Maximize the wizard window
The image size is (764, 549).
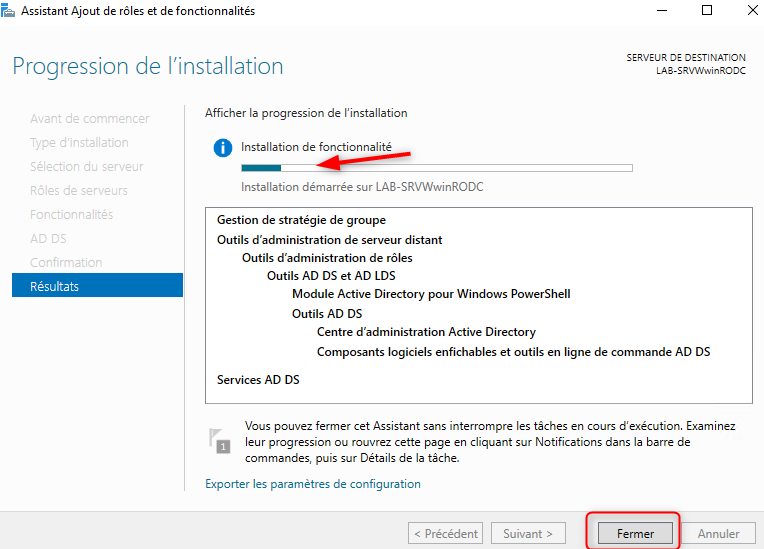click(707, 11)
